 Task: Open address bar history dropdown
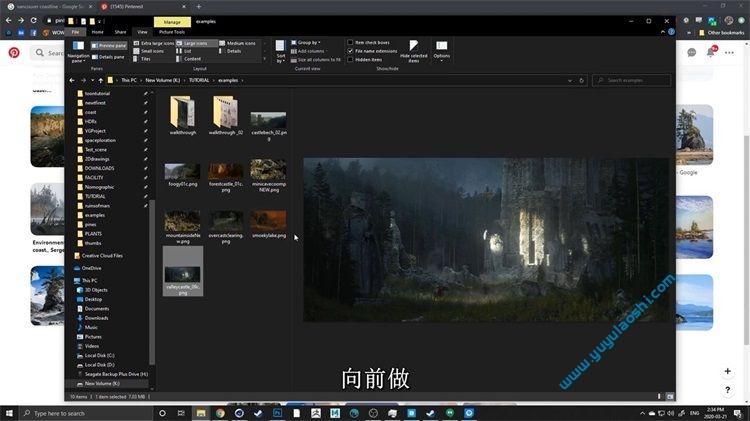[x=570, y=80]
